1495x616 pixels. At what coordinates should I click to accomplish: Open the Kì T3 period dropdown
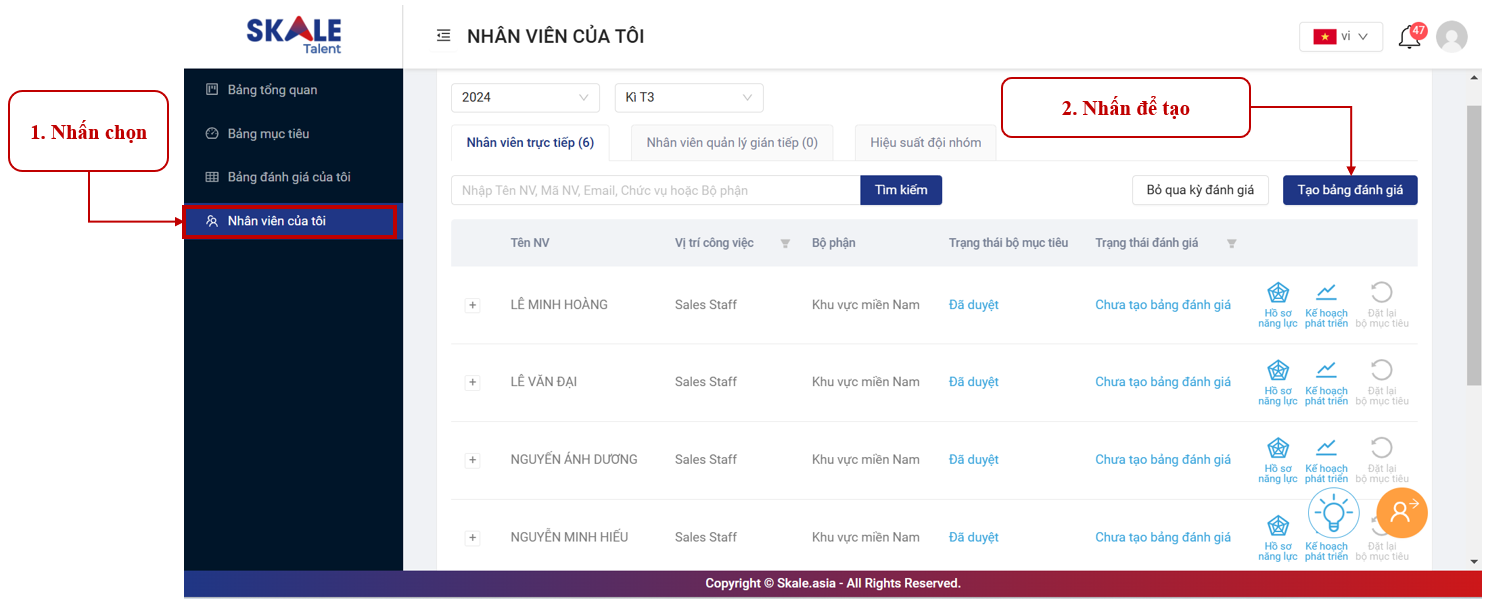coord(688,97)
